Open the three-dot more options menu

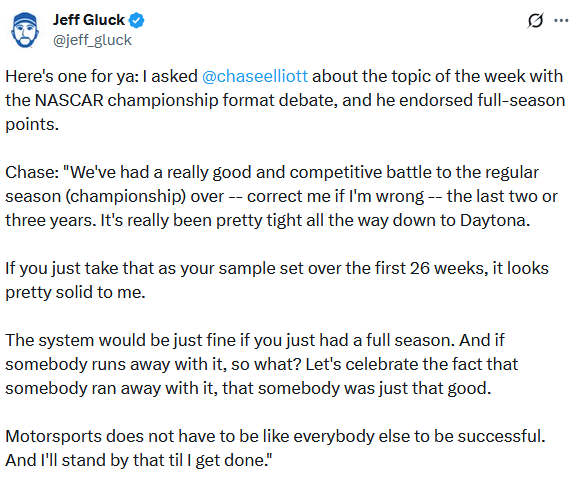point(561,20)
